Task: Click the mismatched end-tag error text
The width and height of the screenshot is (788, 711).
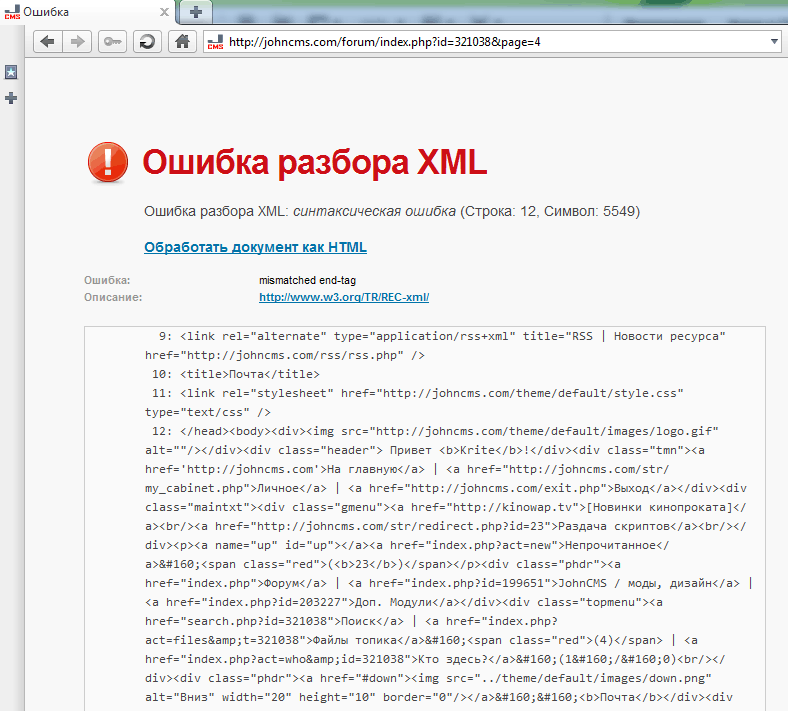Action: [x=303, y=281]
